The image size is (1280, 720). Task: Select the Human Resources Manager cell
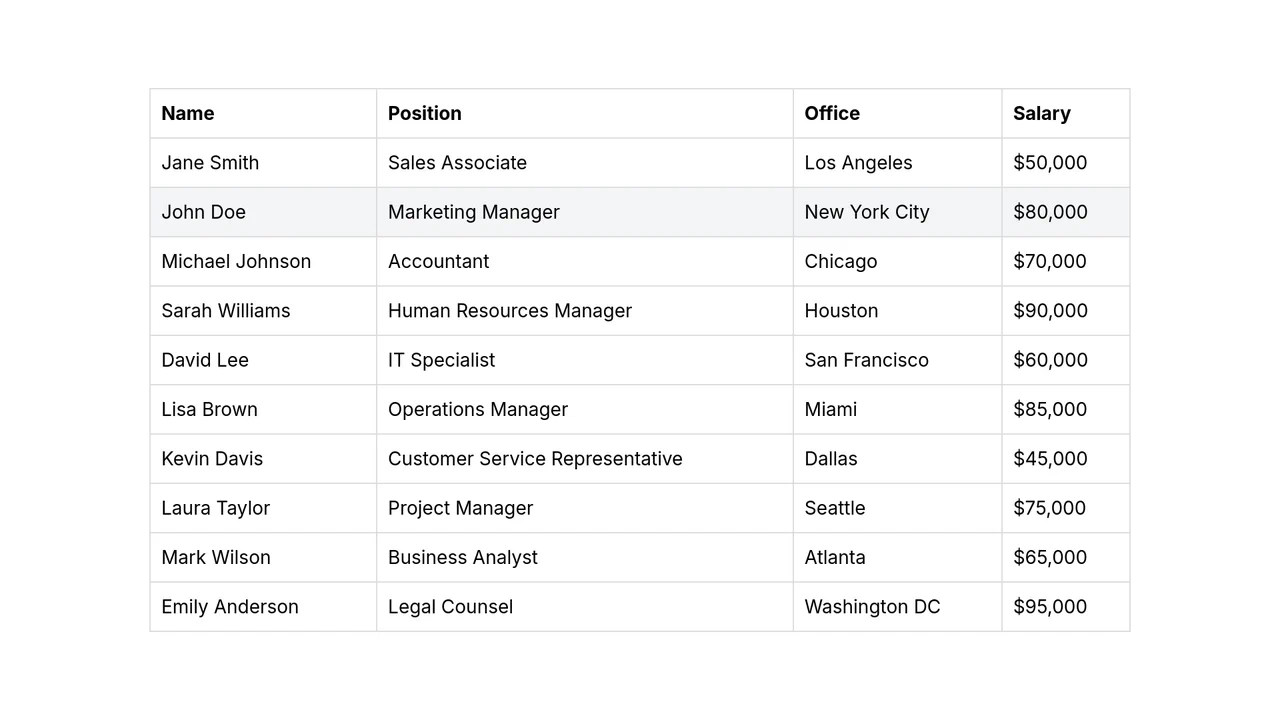click(585, 311)
